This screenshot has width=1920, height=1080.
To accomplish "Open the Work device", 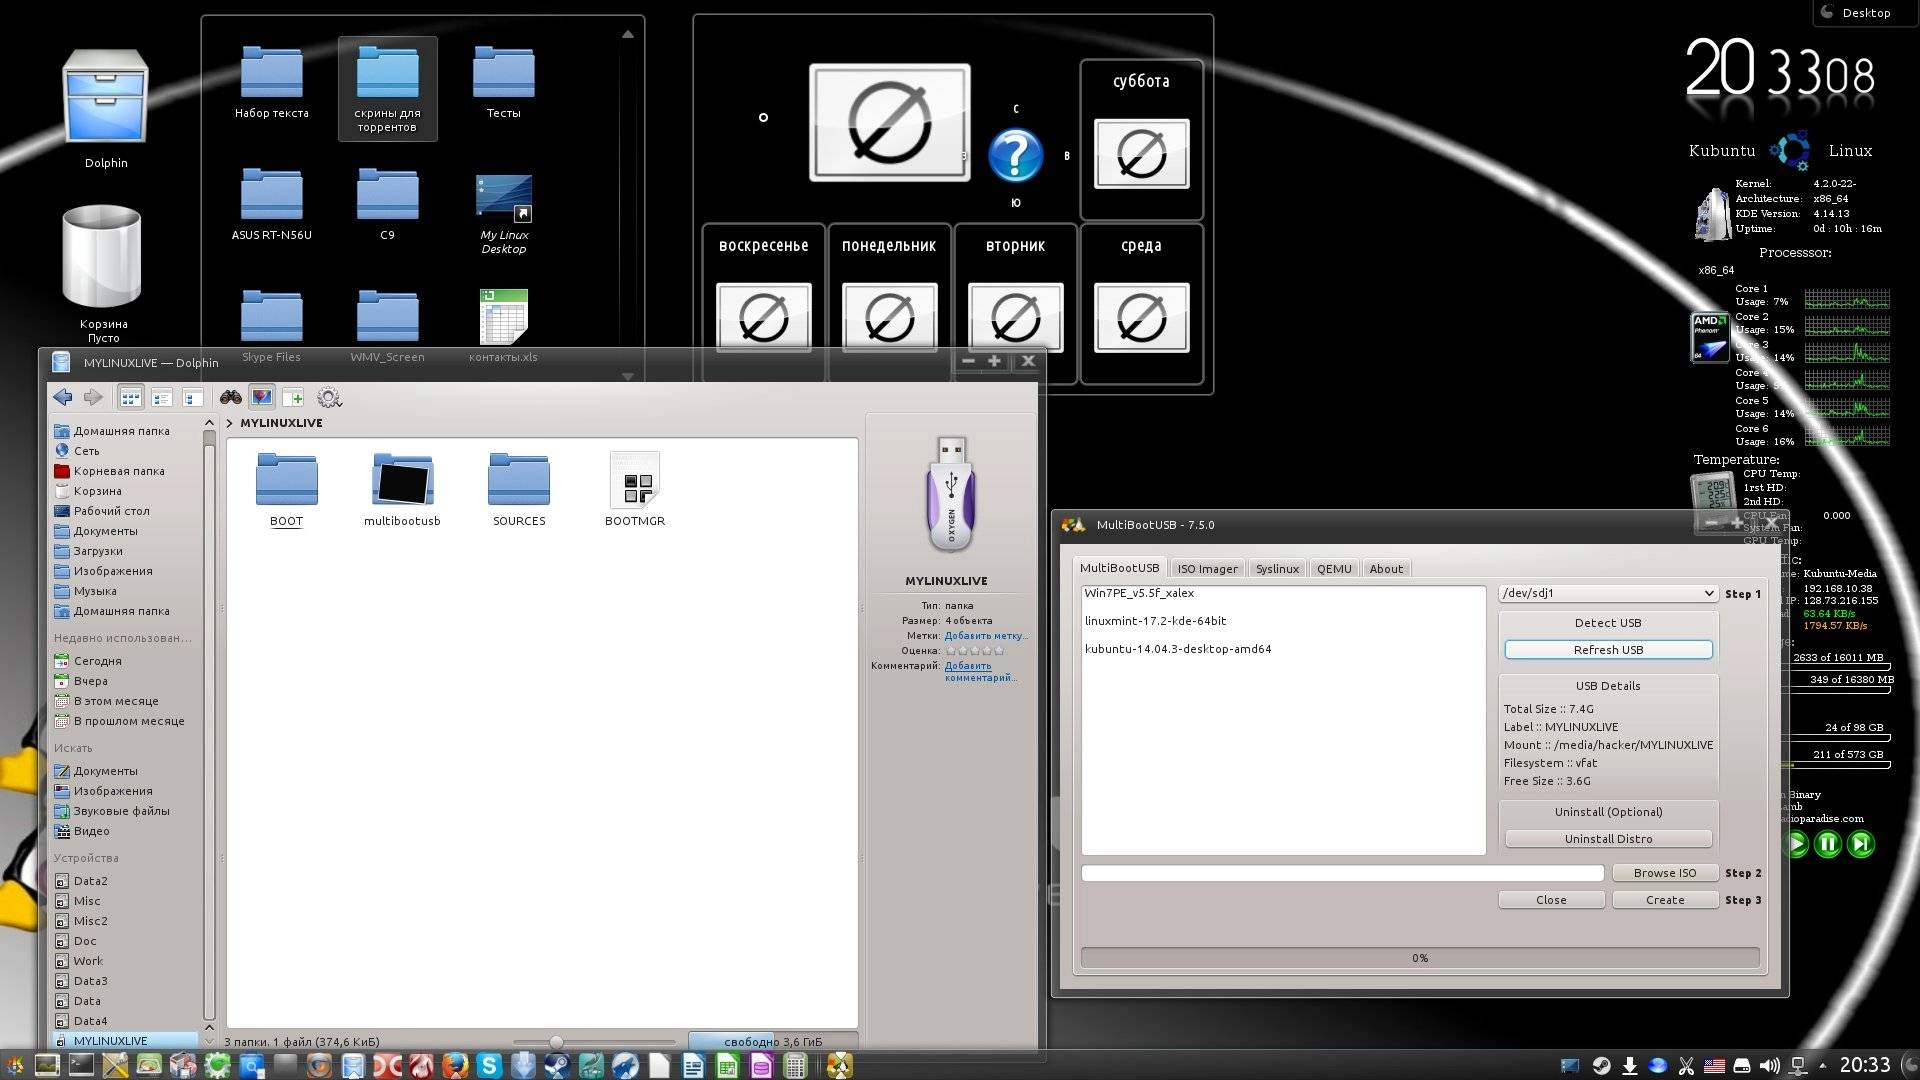I will 87,961.
